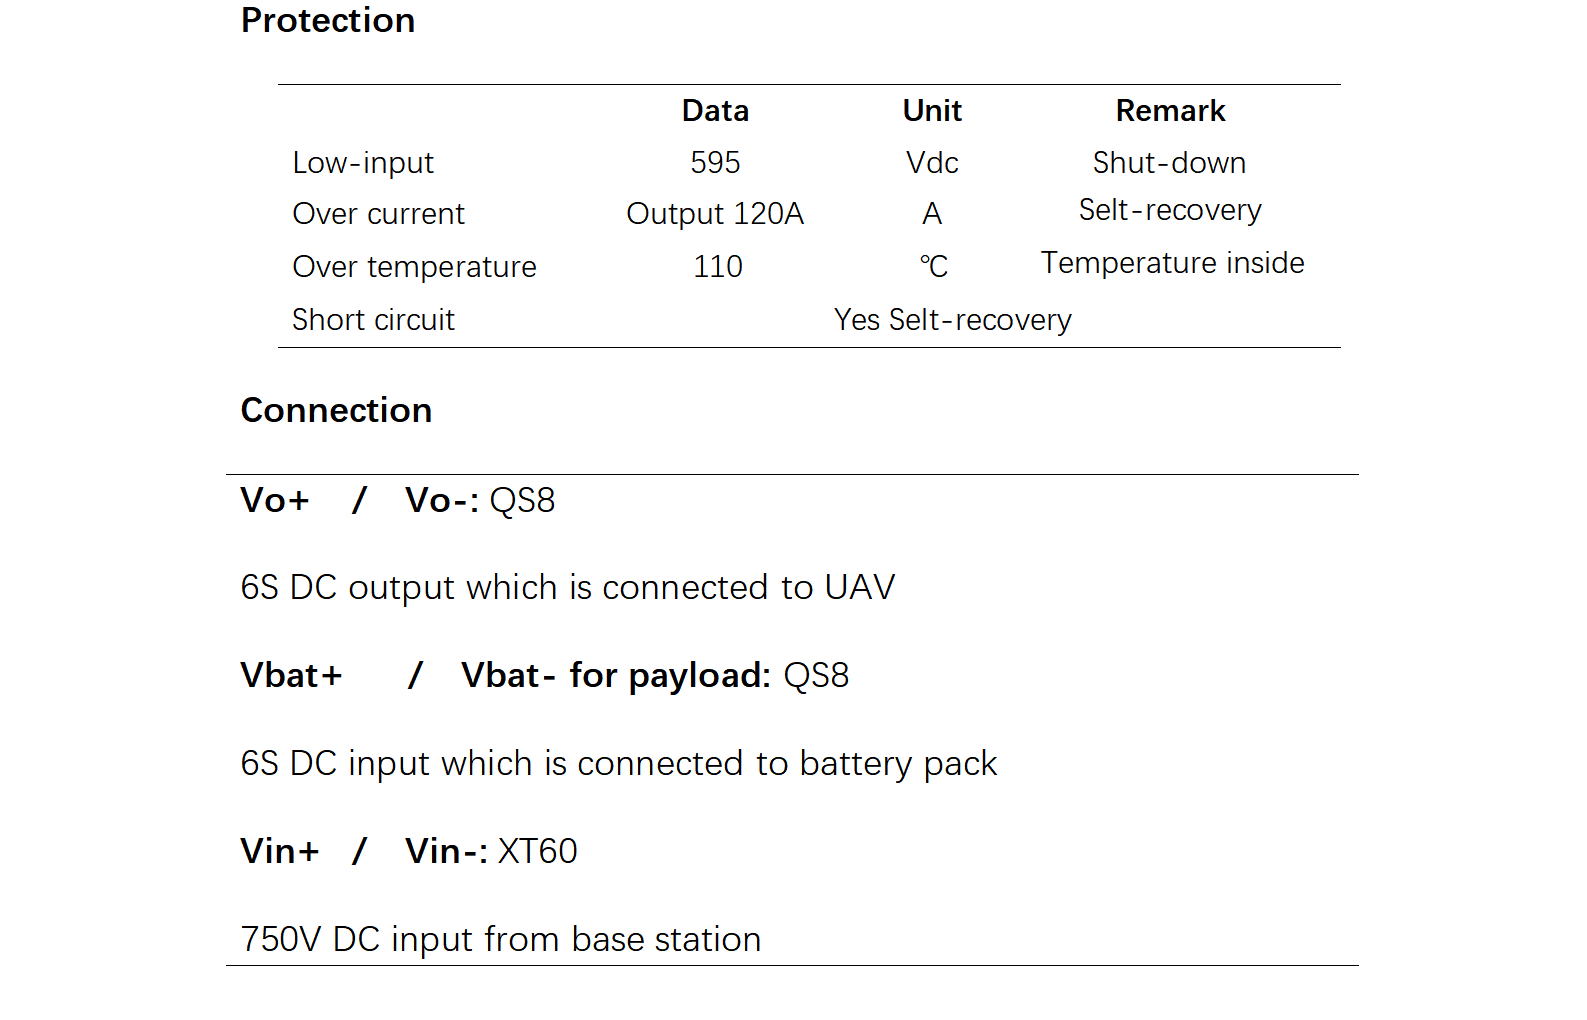Click the Low-input row label
Screen dimensions: 1587x1020
[363, 163]
